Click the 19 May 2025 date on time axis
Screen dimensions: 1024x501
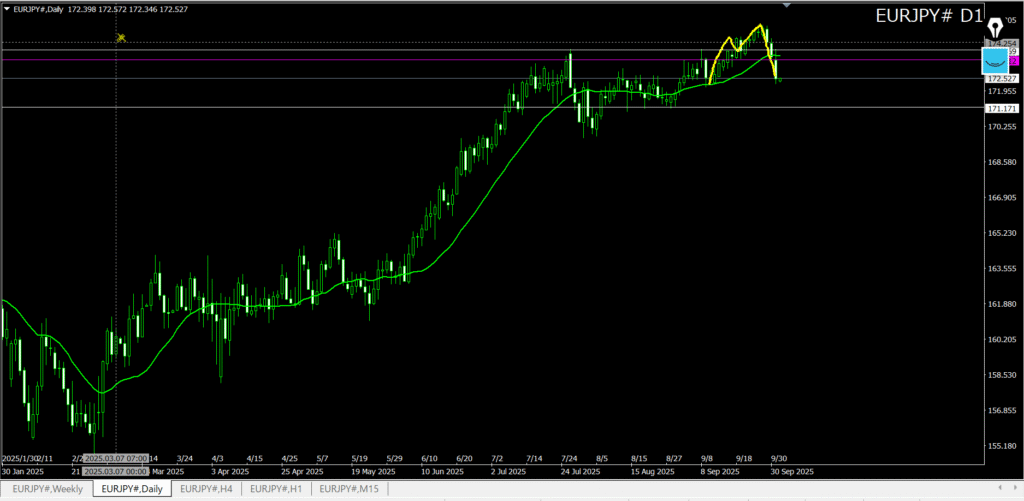[367, 470]
